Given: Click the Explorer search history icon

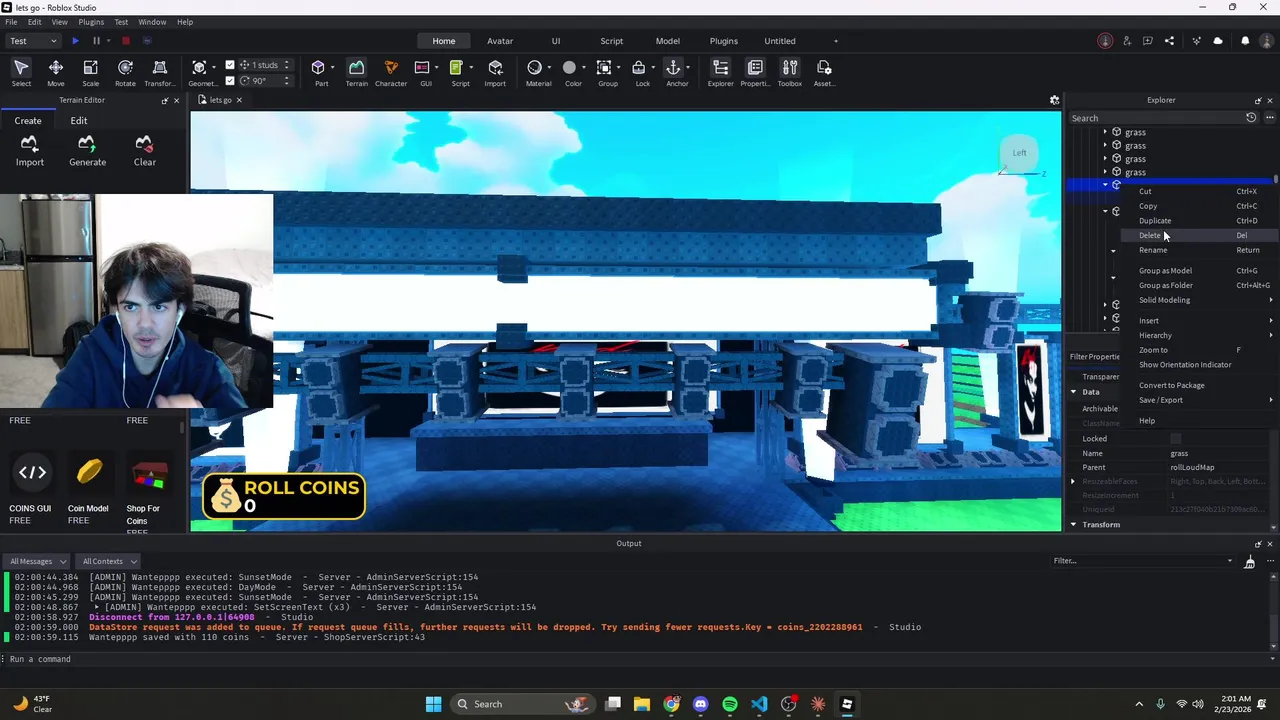Looking at the screenshot, I should click(1251, 118).
